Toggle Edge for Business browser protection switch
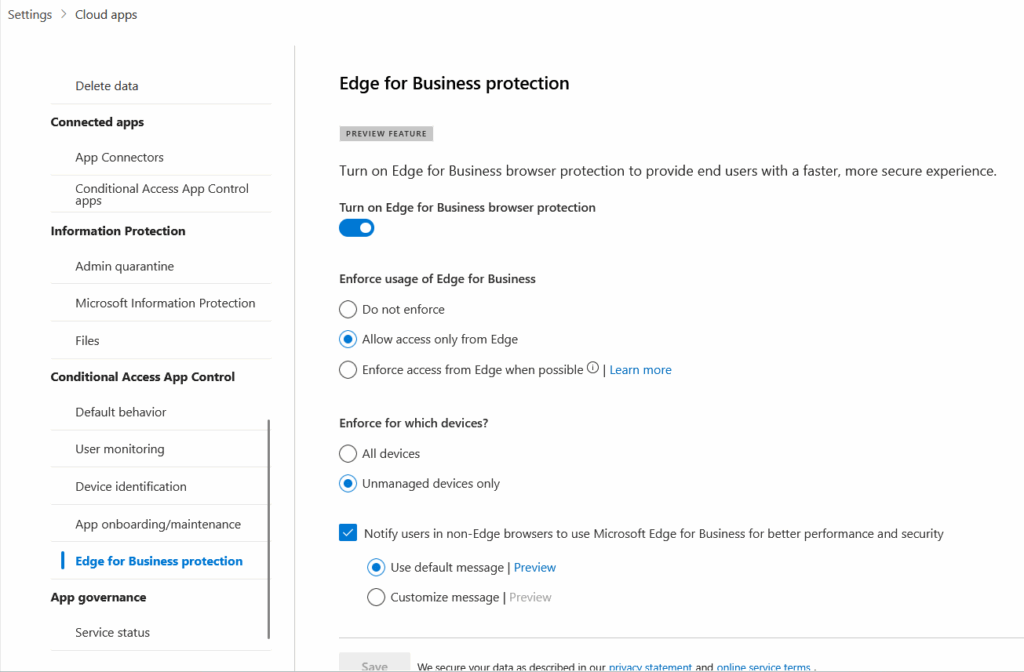 357,228
